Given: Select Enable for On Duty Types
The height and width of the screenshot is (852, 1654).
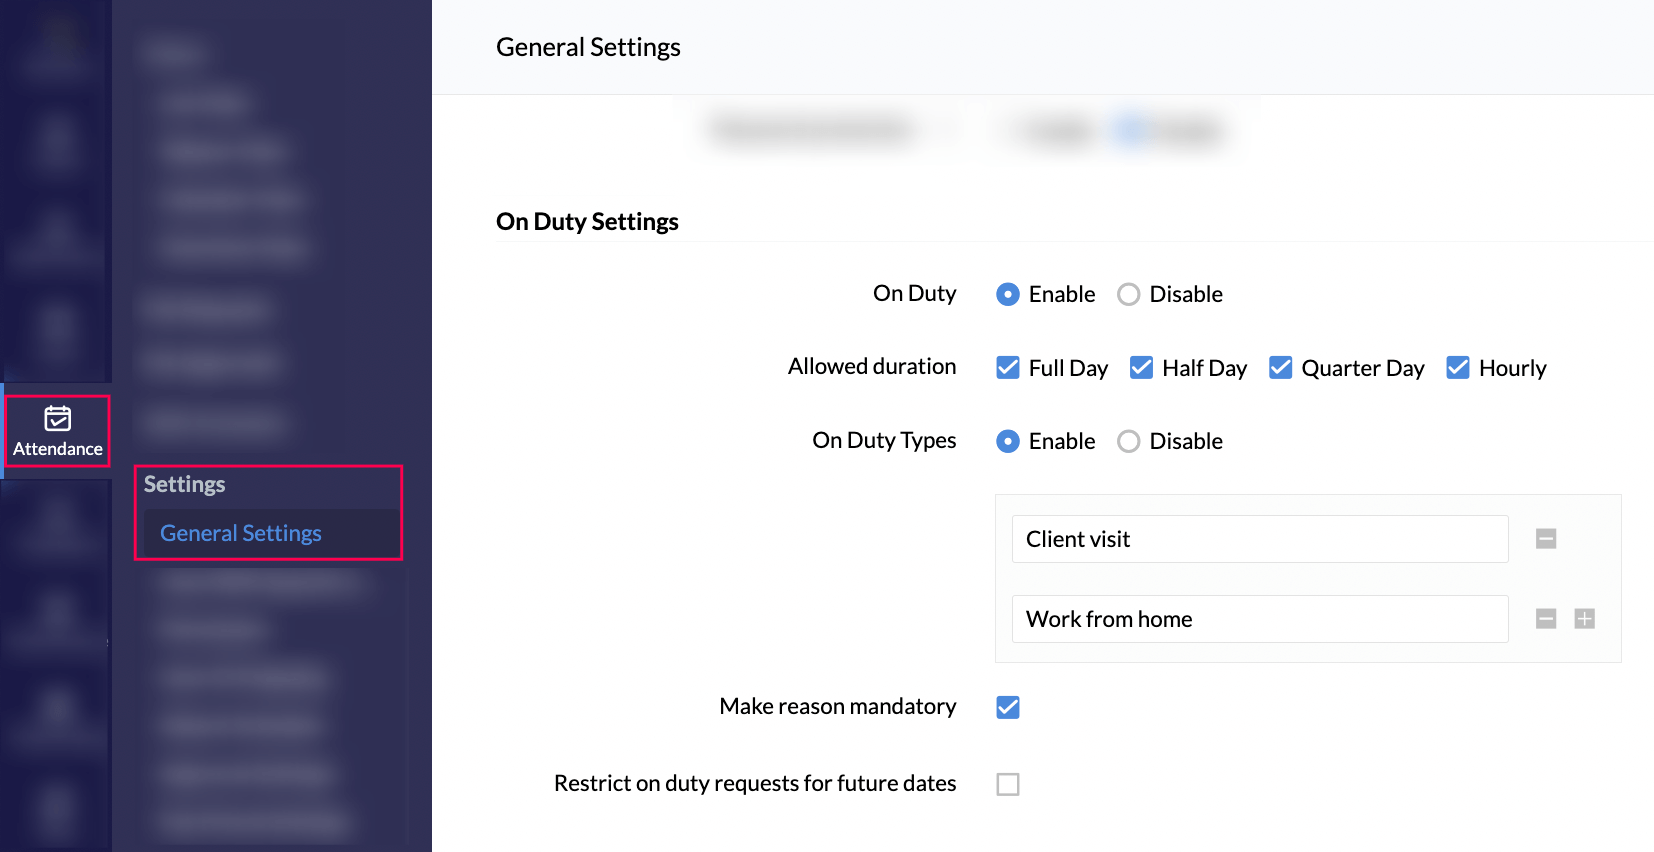Looking at the screenshot, I should (x=1008, y=441).
